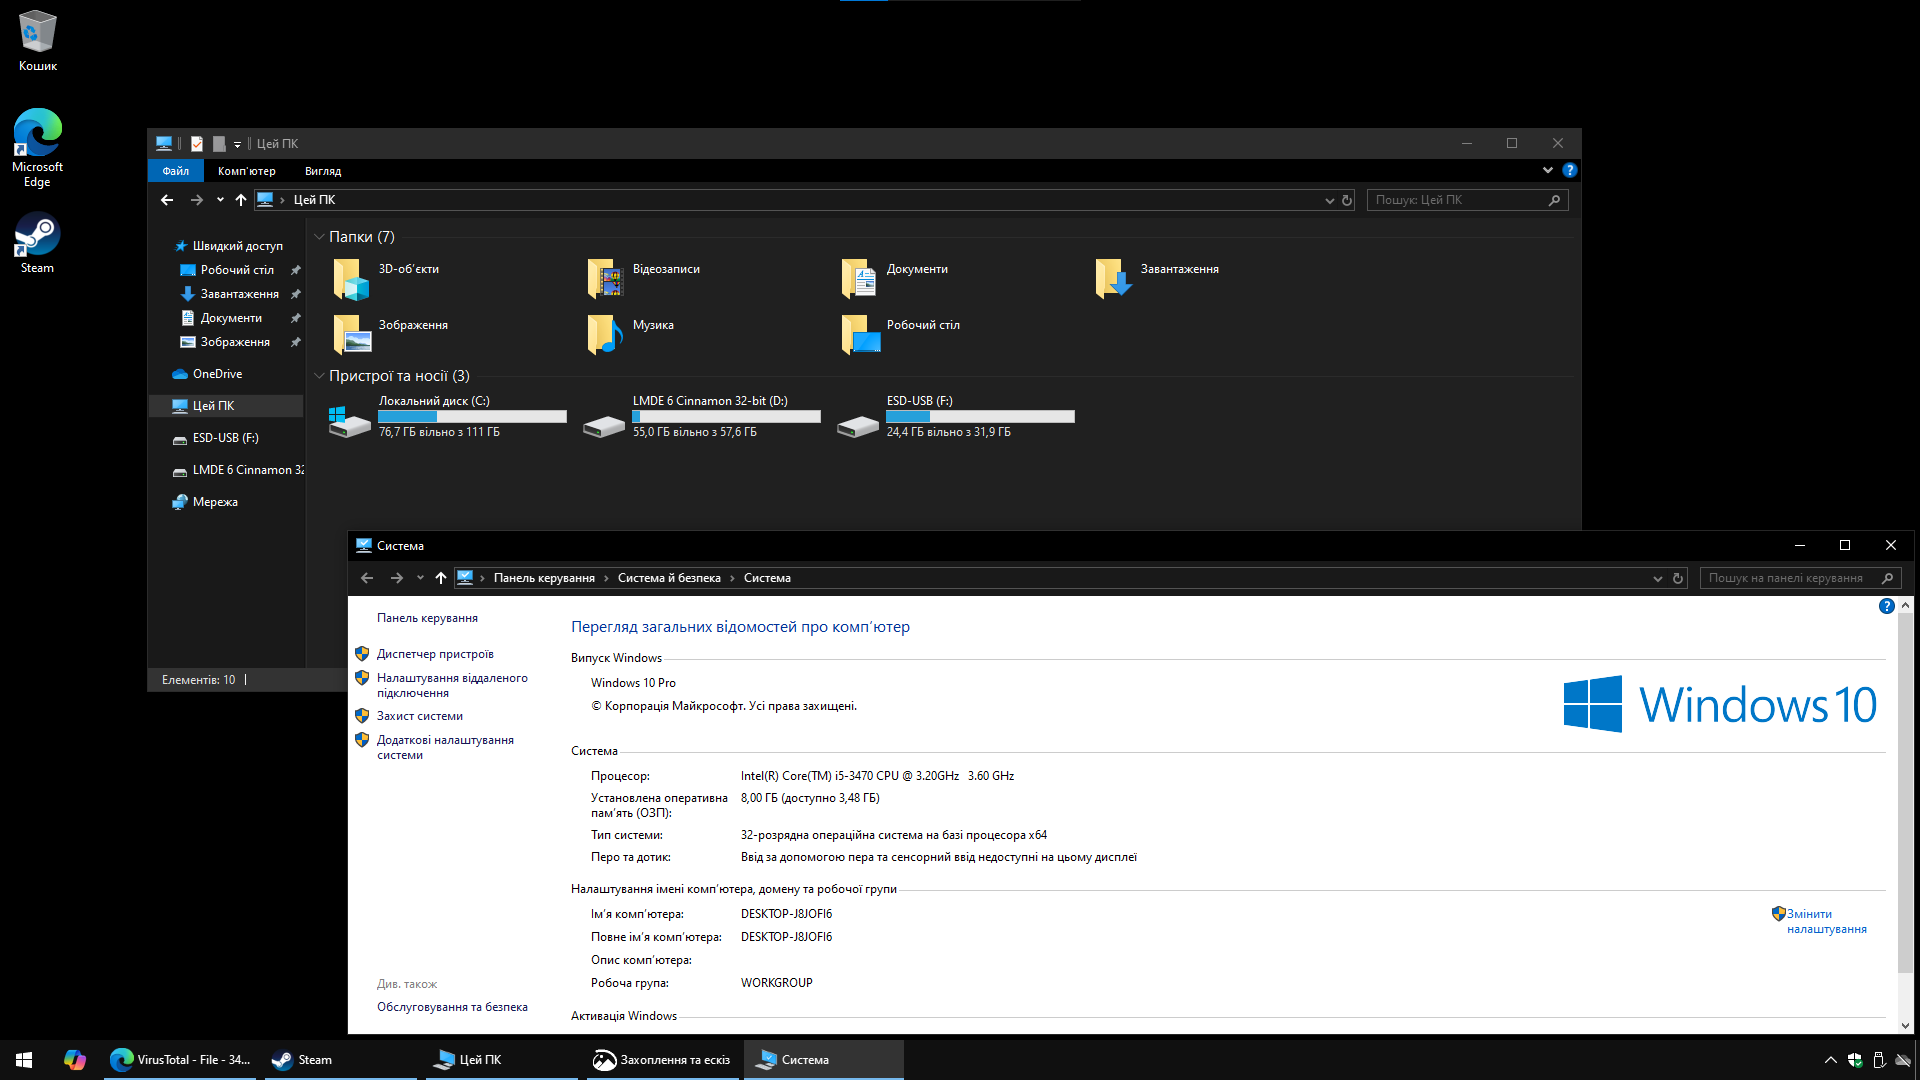Open recent locations dropdown in System window

(x=420, y=578)
